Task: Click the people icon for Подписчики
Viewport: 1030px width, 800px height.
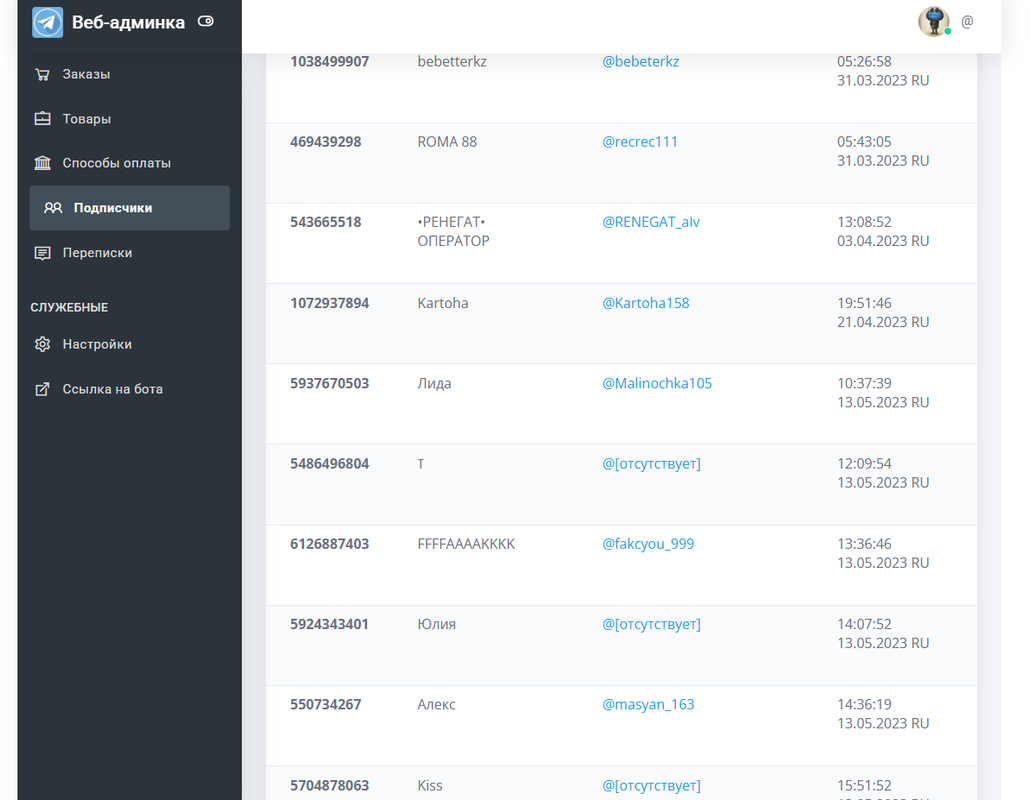Action: (x=53, y=208)
